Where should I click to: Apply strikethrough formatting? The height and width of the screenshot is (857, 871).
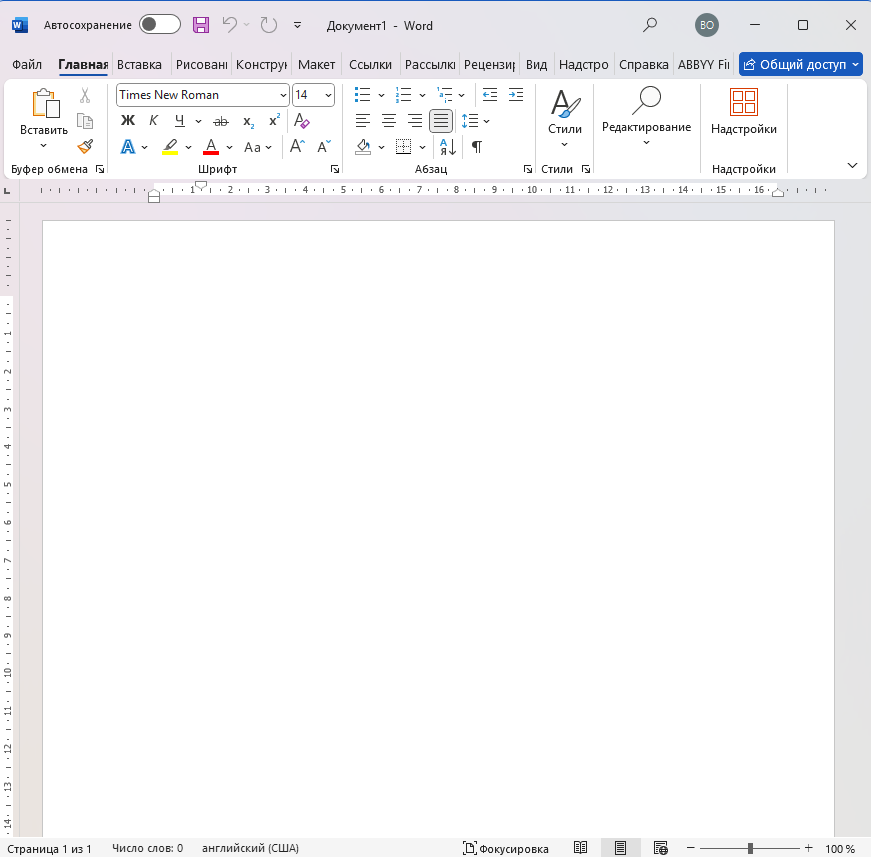[221, 121]
